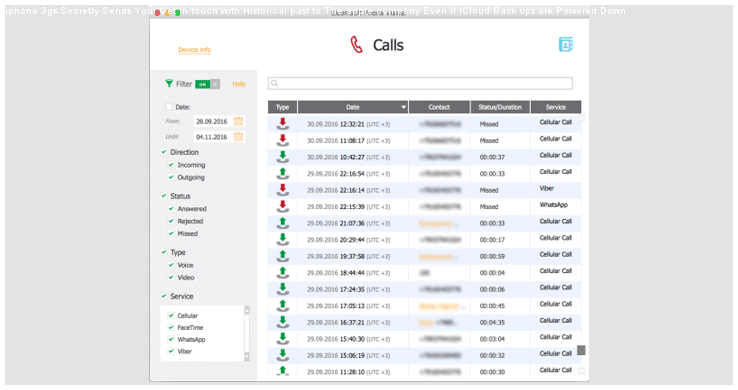Image resolution: width=738 pixels, height=390 pixels.
Task: Select the WhatsApp service cell
Action: pyautogui.click(x=556, y=206)
